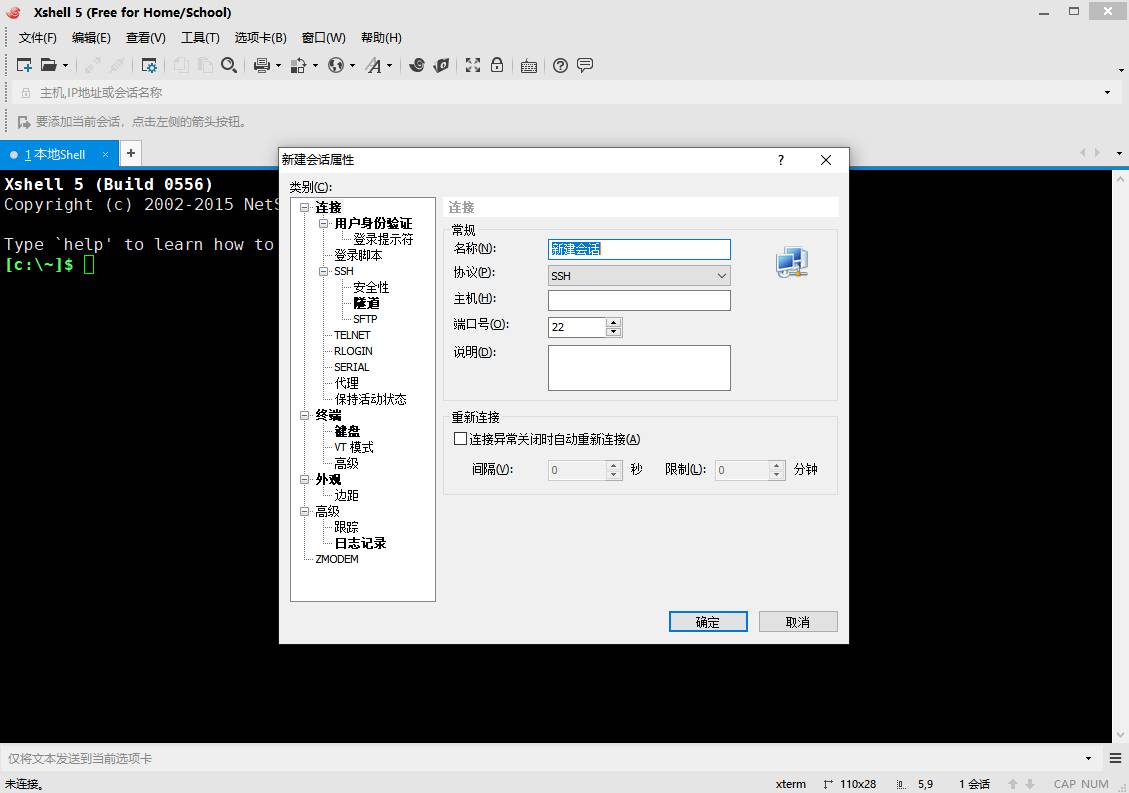Click the Print toolbar icon
The height and width of the screenshot is (793, 1129).
[x=261, y=66]
